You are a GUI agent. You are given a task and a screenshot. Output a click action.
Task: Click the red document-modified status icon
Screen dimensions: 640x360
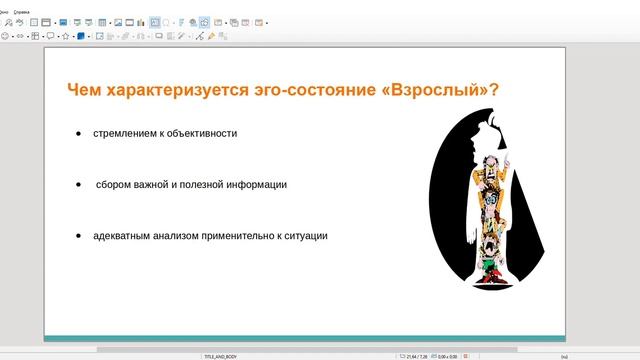pos(466,356)
